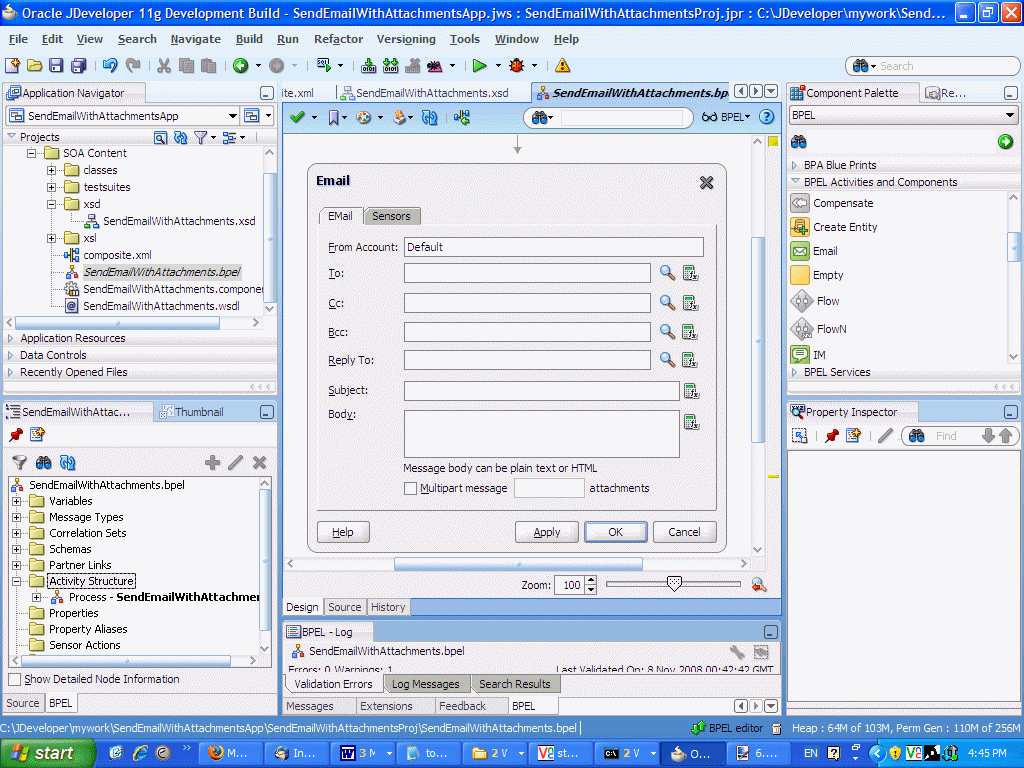Open address book search beside To field
The image size is (1024, 768).
(x=667, y=272)
